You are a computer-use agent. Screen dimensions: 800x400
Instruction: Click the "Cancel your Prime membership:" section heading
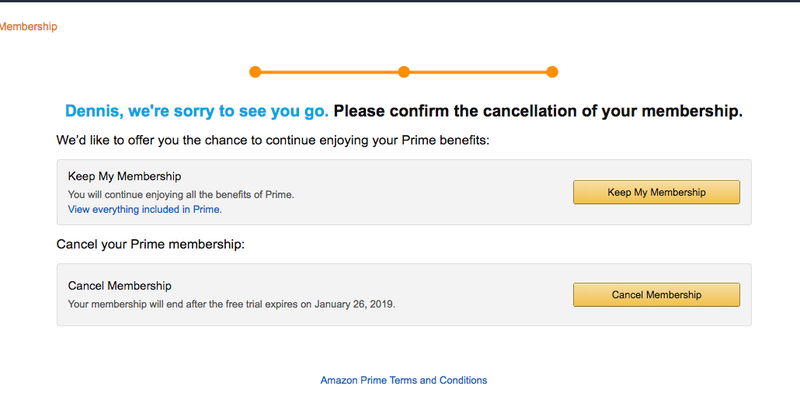click(151, 244)
